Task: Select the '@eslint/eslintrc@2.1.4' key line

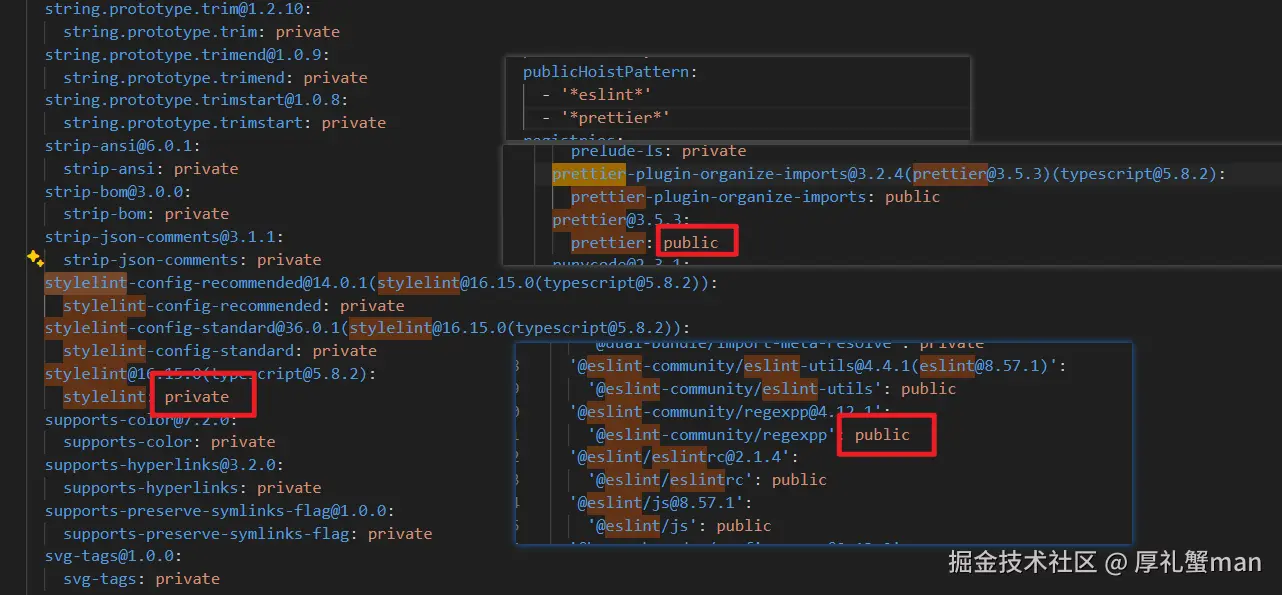Action: (684, 458)
